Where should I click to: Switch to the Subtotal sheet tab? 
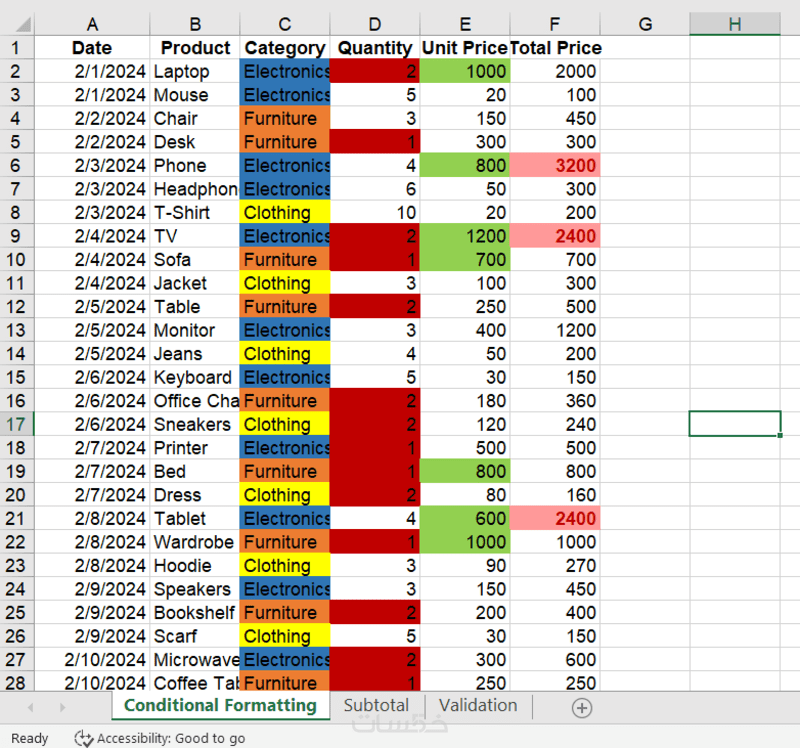click(x=377, y=705)
